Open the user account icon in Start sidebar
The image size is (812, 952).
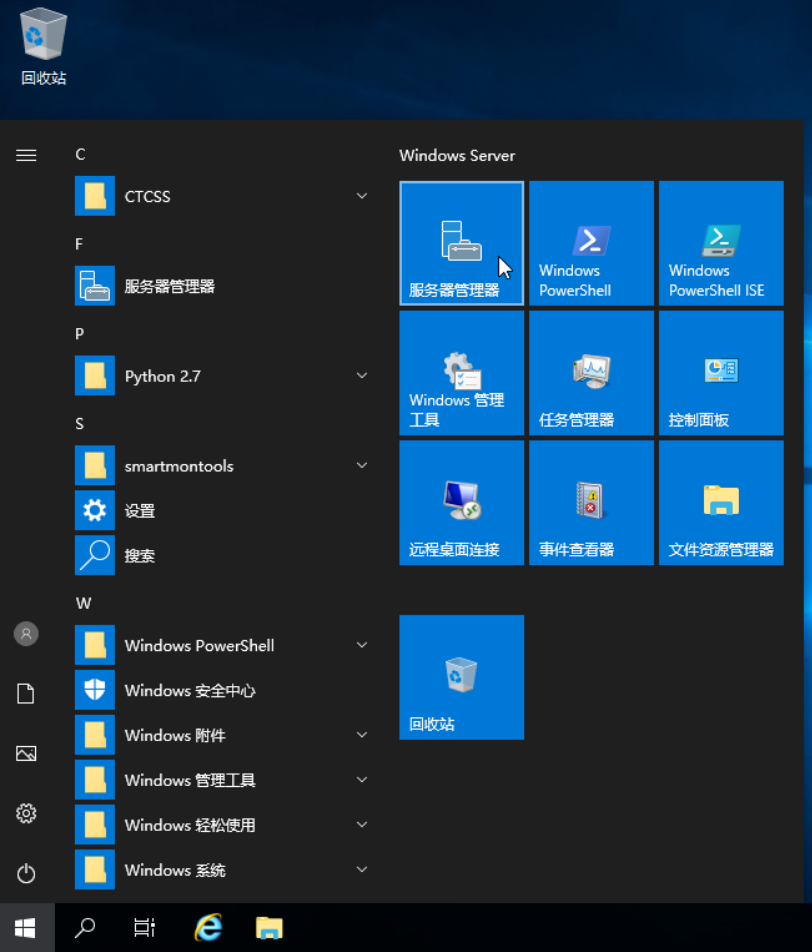coord(26,634)
